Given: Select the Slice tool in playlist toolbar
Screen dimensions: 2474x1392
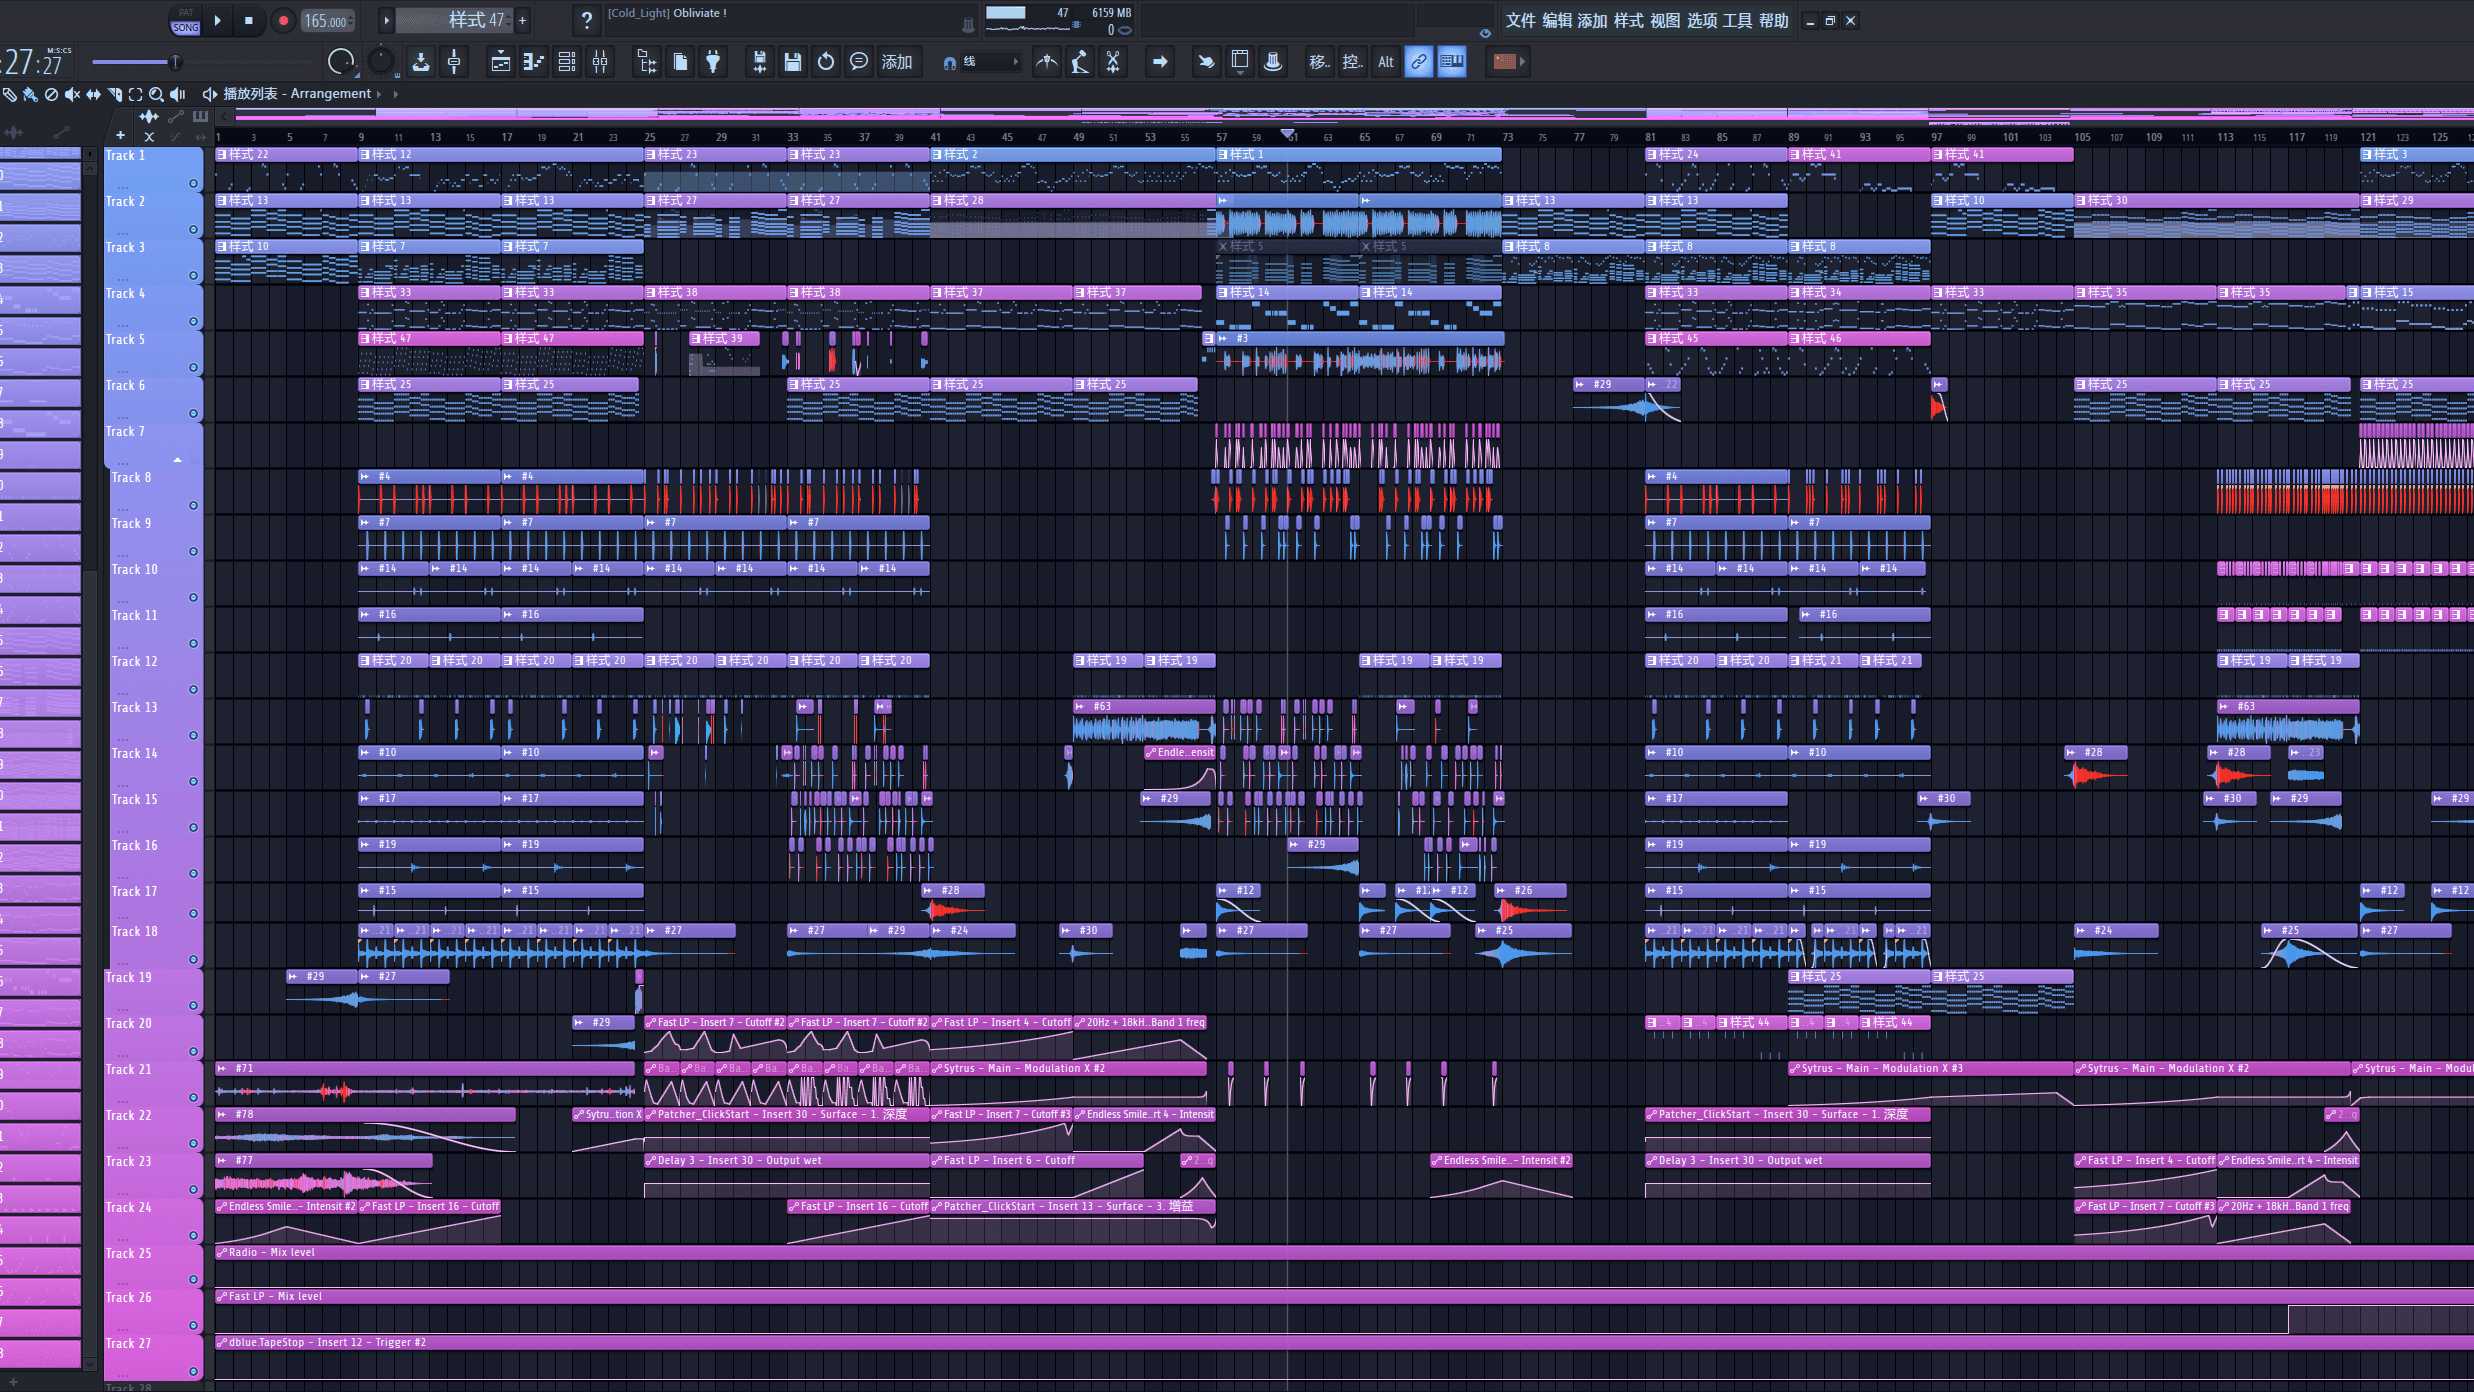Looking at the screenshot, I should coord(115,94).
